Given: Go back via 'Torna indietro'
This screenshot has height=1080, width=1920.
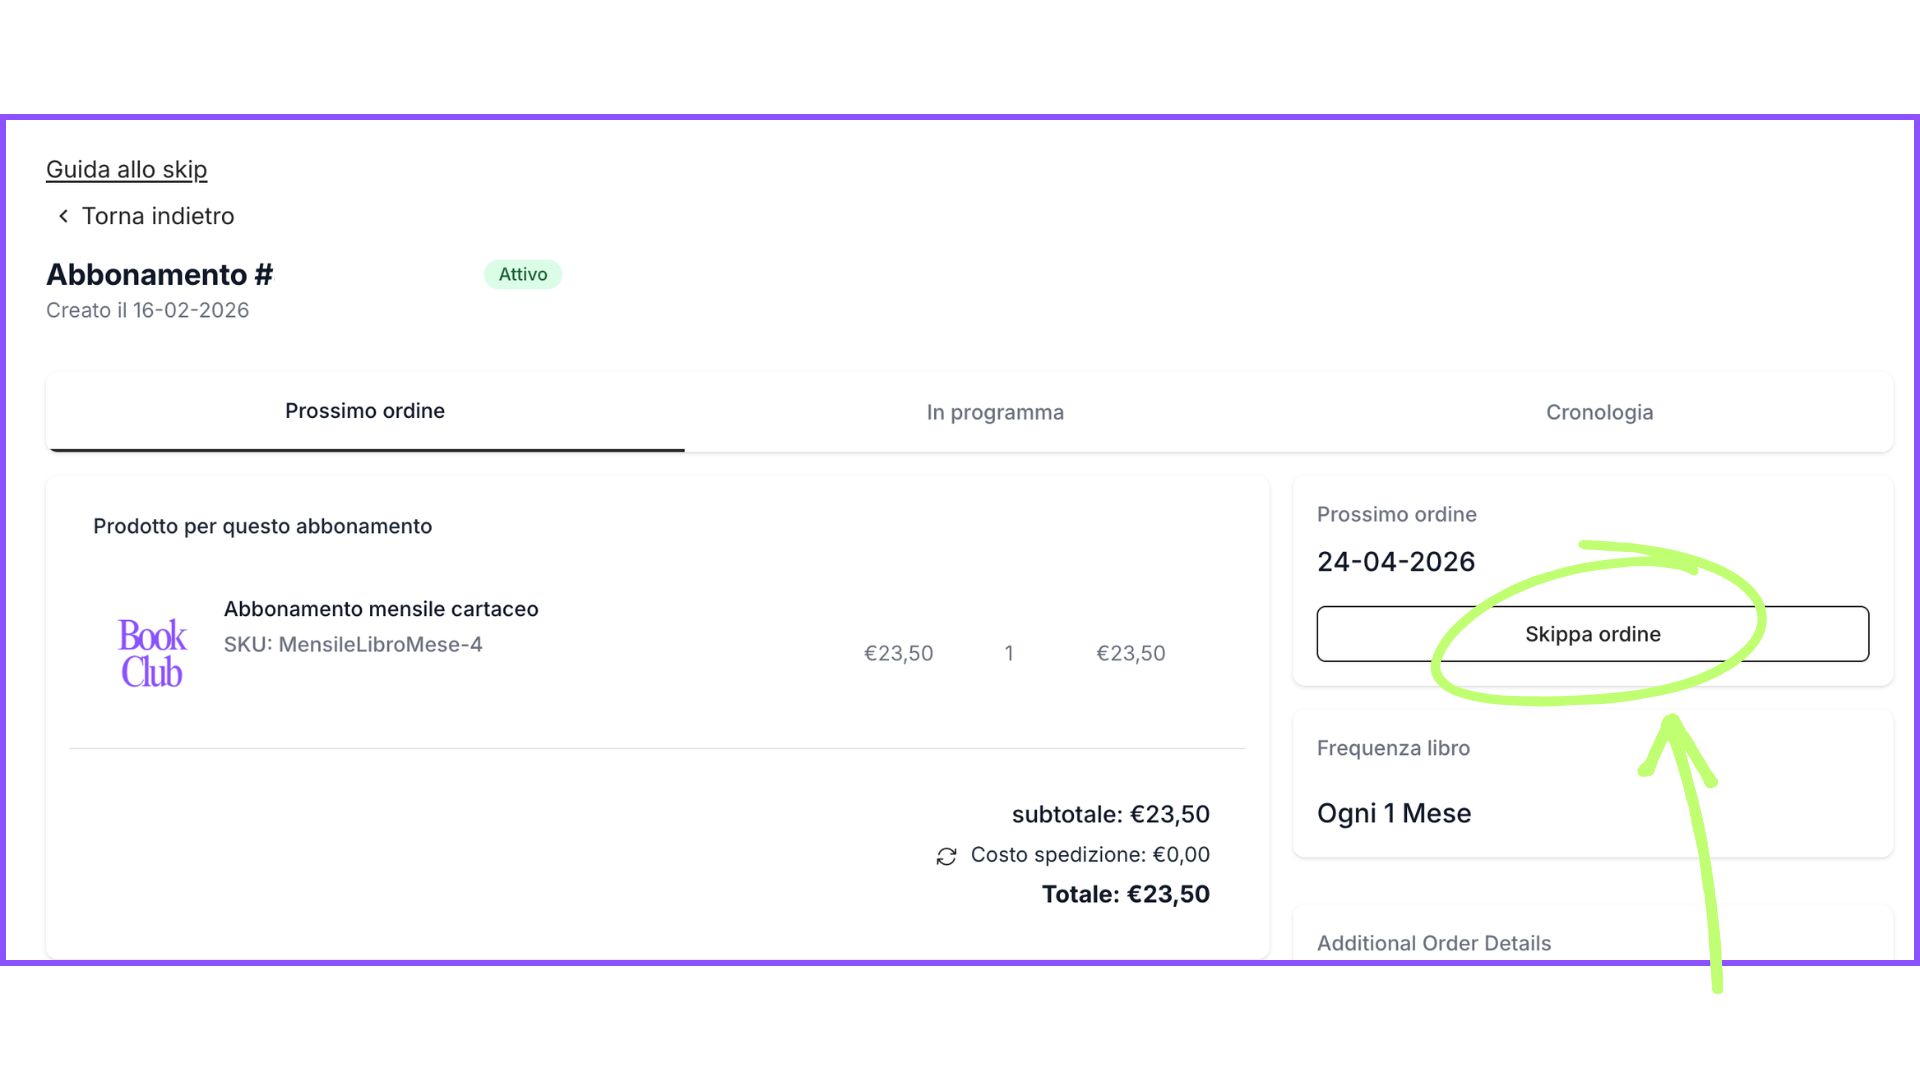Looking at the screenshot, I should tap(157, 216).
